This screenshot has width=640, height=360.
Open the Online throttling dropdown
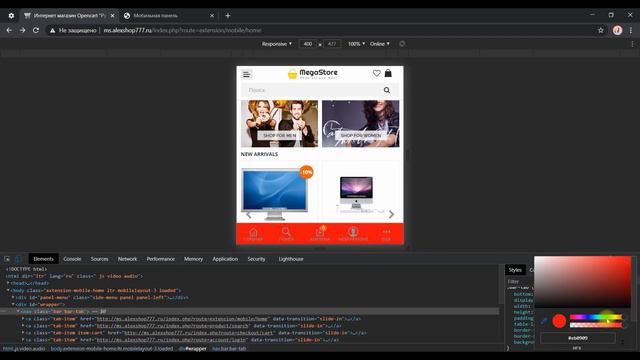click(380, 44)
